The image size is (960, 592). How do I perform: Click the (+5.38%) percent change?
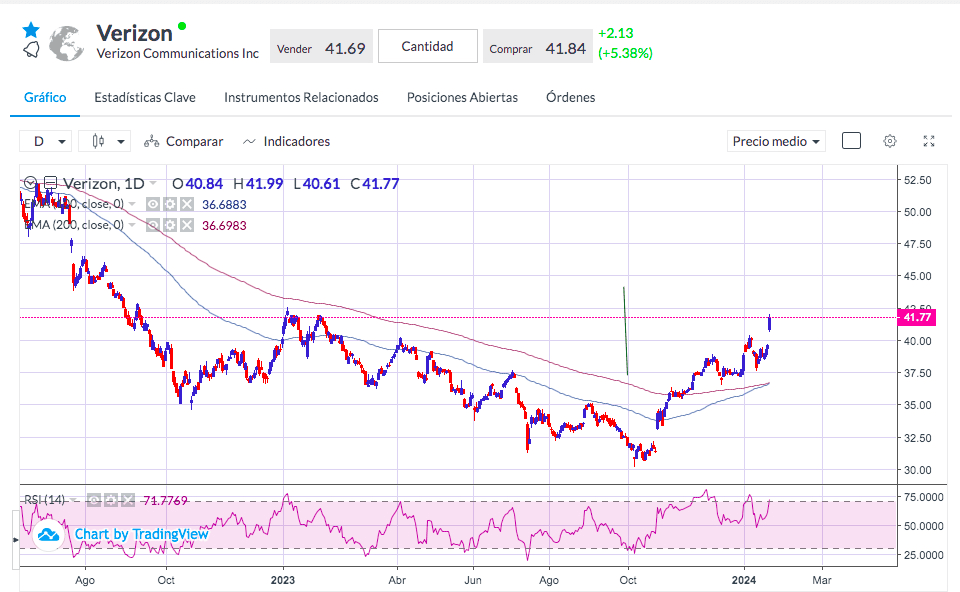[625, 53]
